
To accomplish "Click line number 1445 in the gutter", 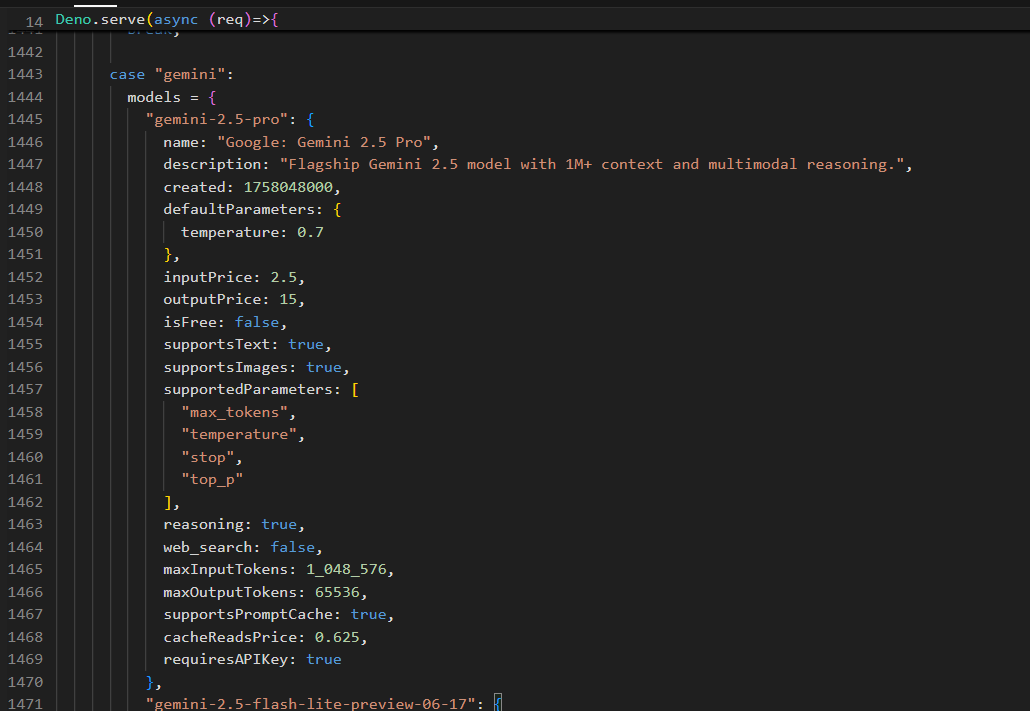I will 25,120.
